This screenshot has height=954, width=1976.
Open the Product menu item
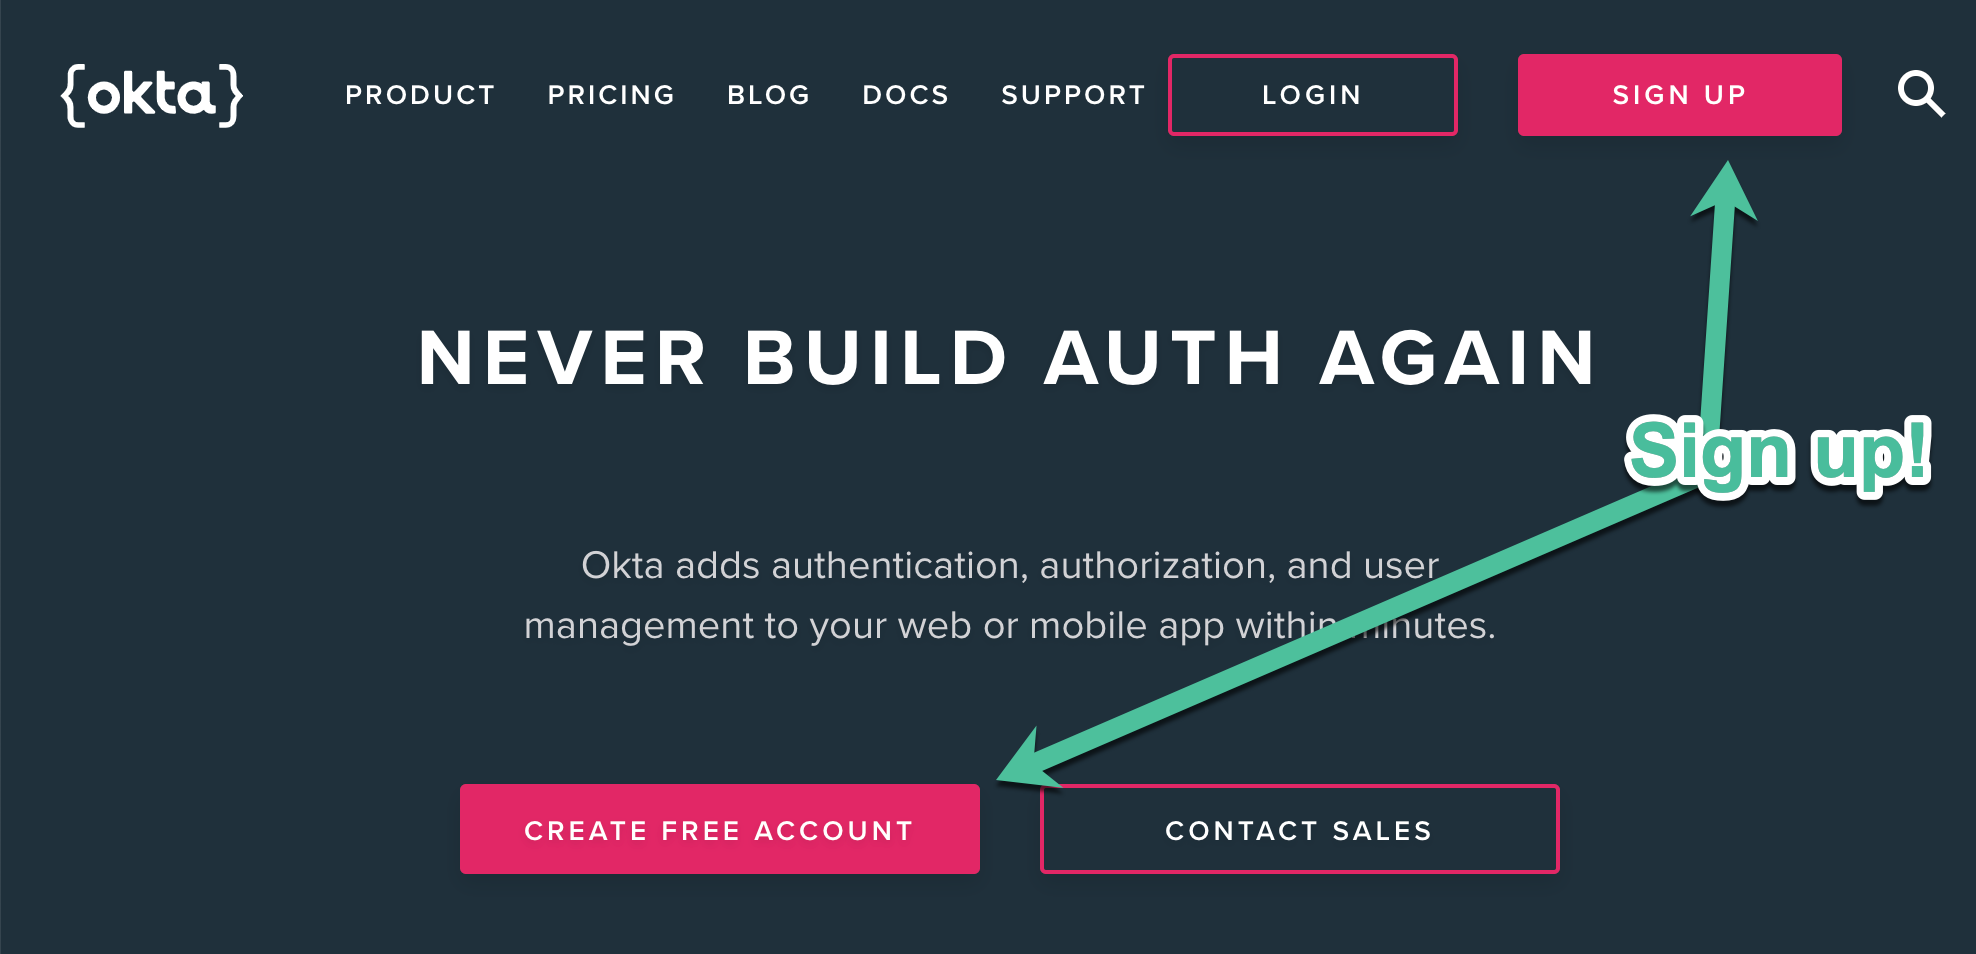[420, 95]
